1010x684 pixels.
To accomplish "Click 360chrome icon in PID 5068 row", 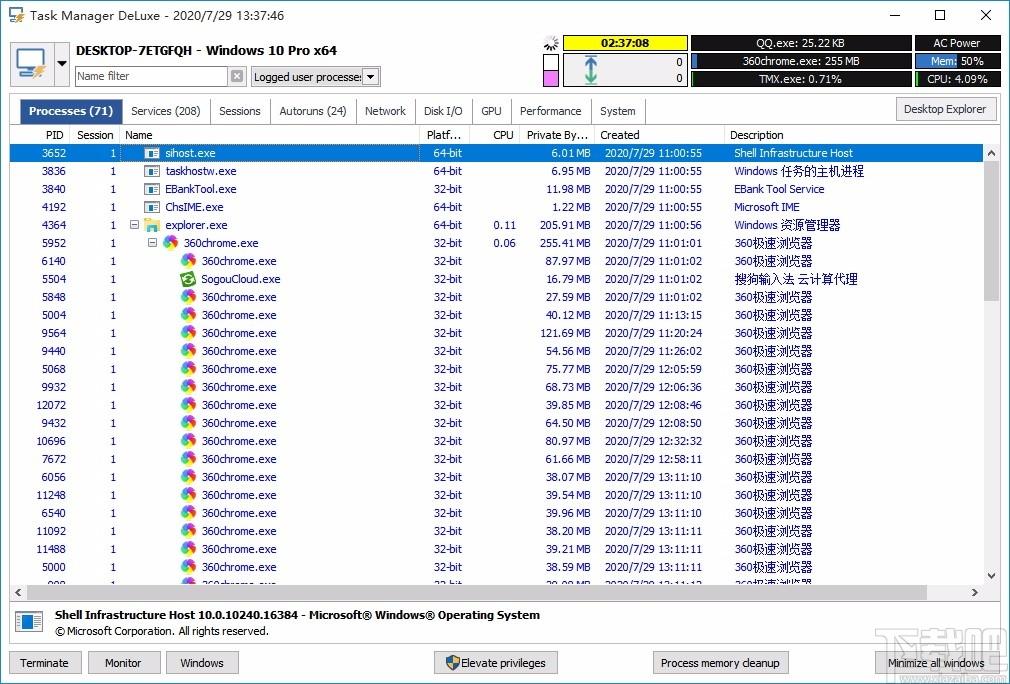I will 188,369.
